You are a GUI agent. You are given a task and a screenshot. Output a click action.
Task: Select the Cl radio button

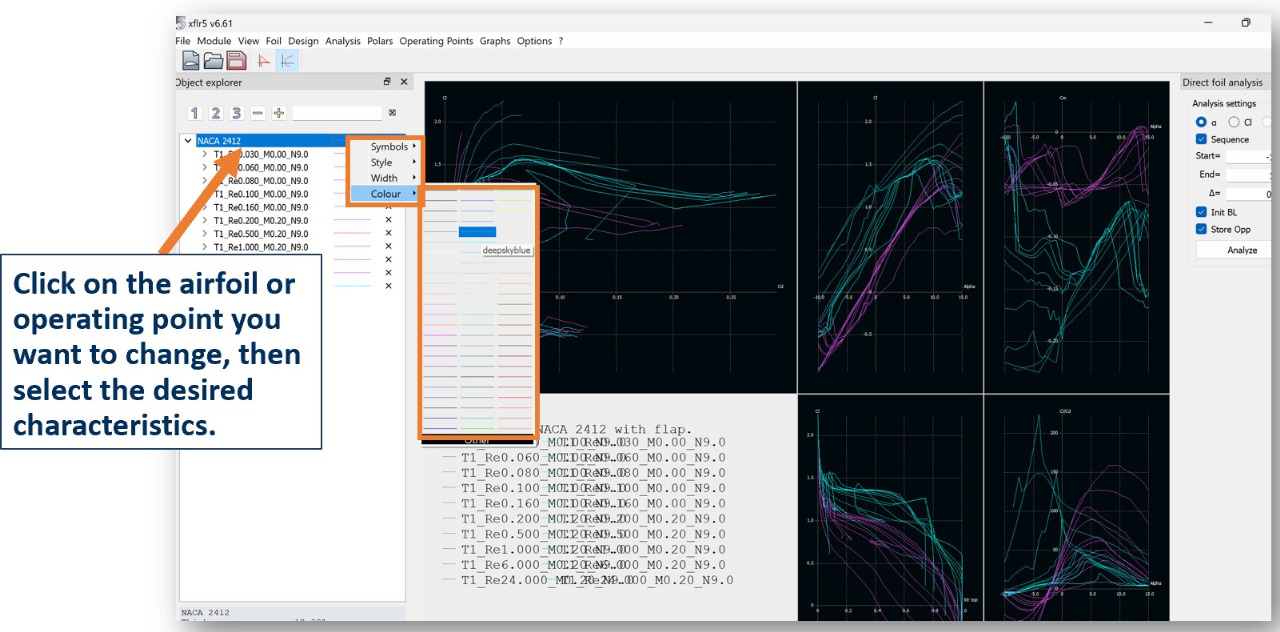(x=1233, y=122)
